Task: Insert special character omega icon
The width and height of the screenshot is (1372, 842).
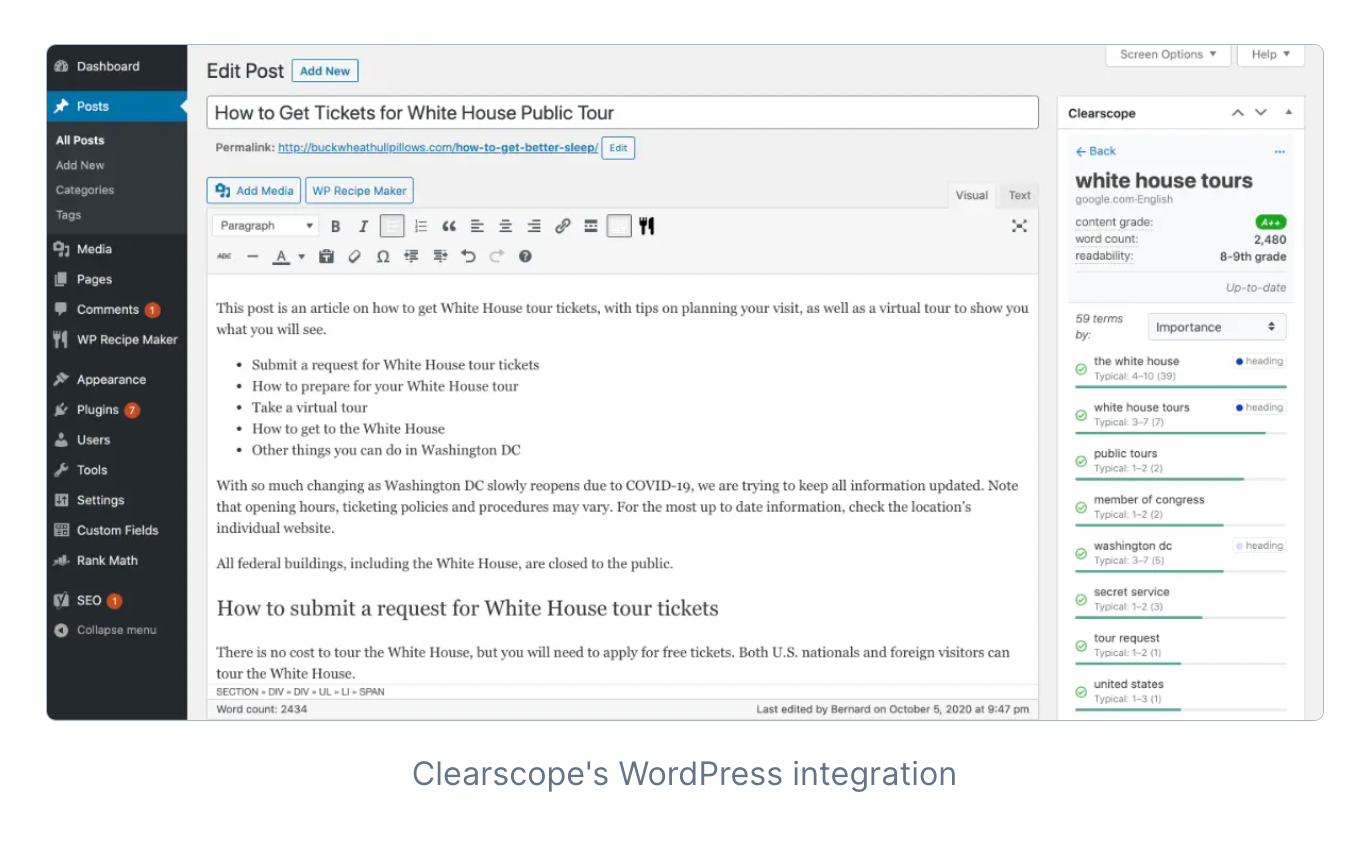Action: click(383, 256)
